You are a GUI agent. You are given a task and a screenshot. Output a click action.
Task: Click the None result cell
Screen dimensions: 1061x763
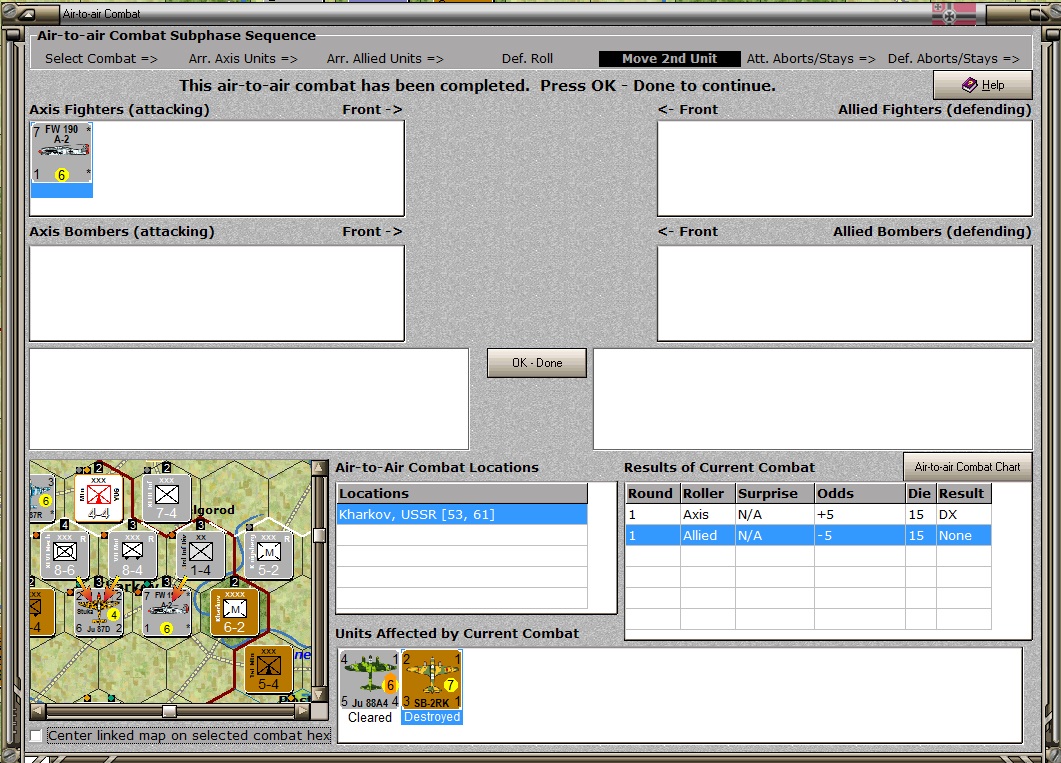[x=964, y=535]
